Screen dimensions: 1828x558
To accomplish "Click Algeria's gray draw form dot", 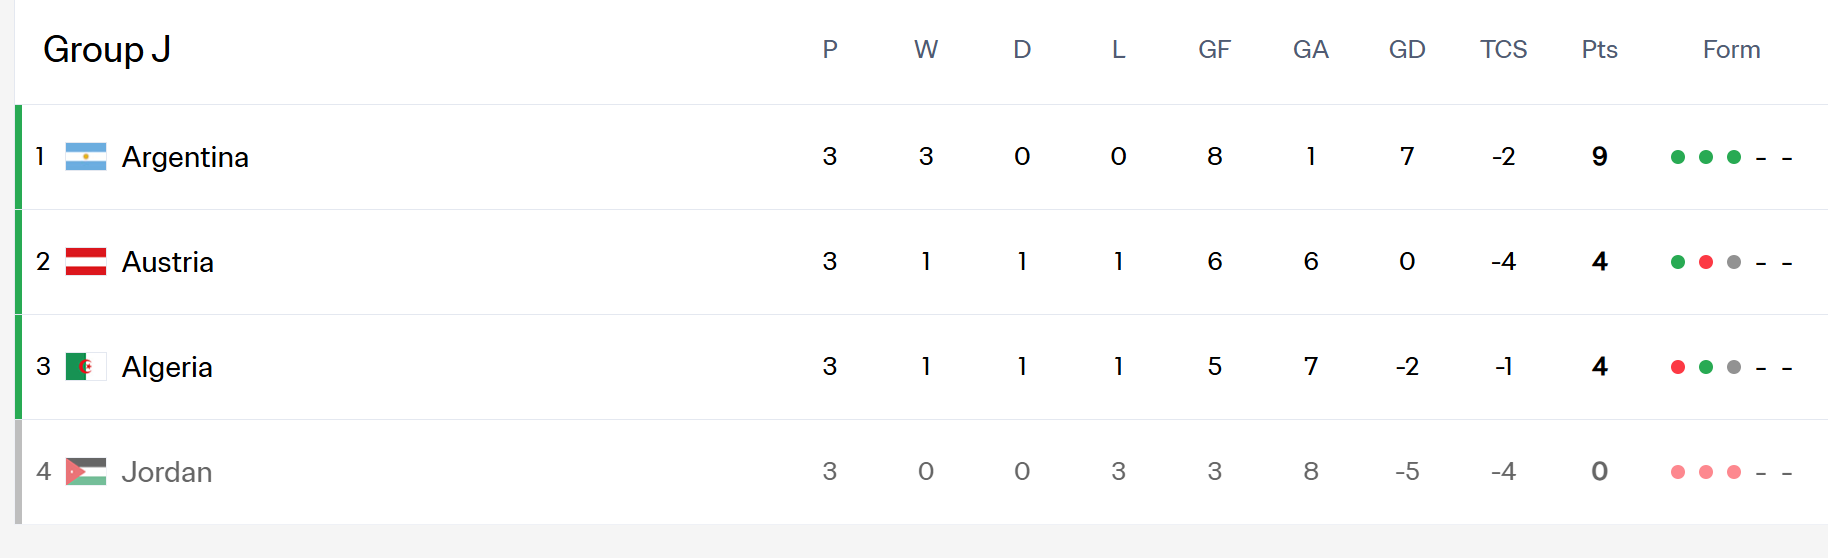I will coord(1734,367).
